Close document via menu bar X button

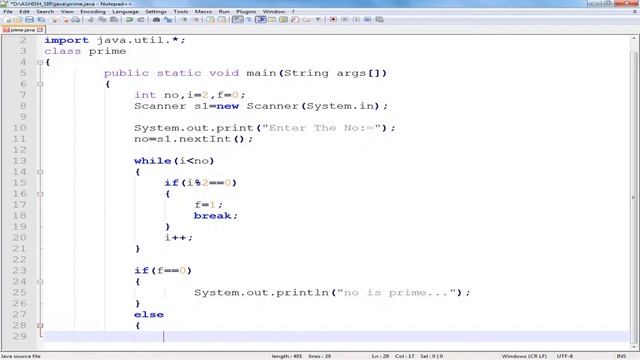635,11
